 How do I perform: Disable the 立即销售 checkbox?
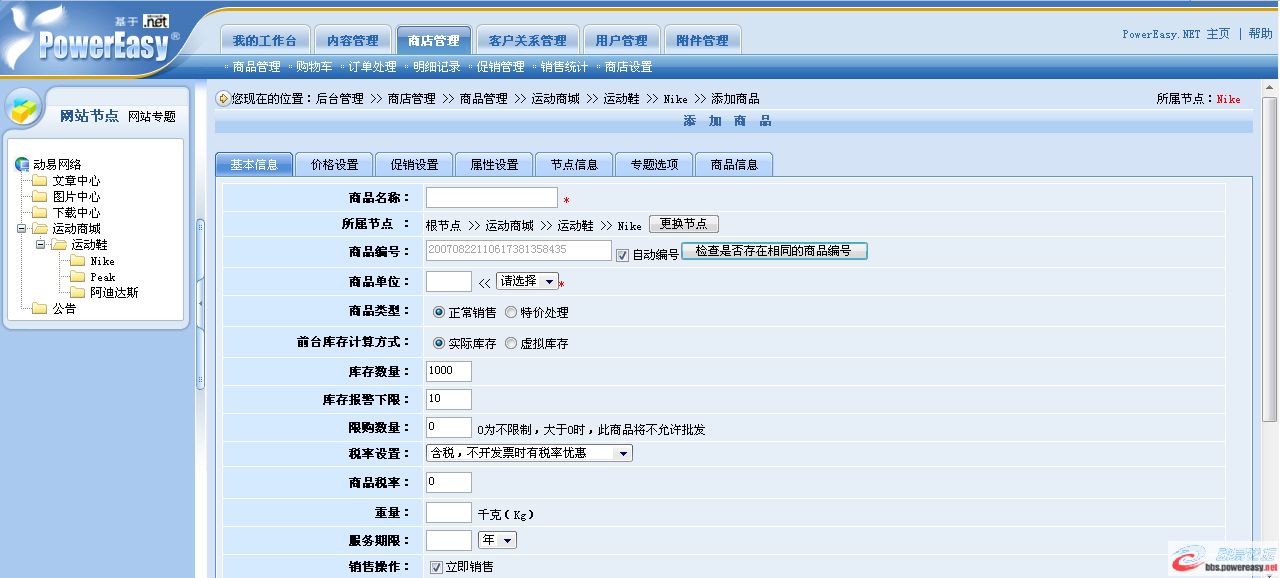coord(437,568)
